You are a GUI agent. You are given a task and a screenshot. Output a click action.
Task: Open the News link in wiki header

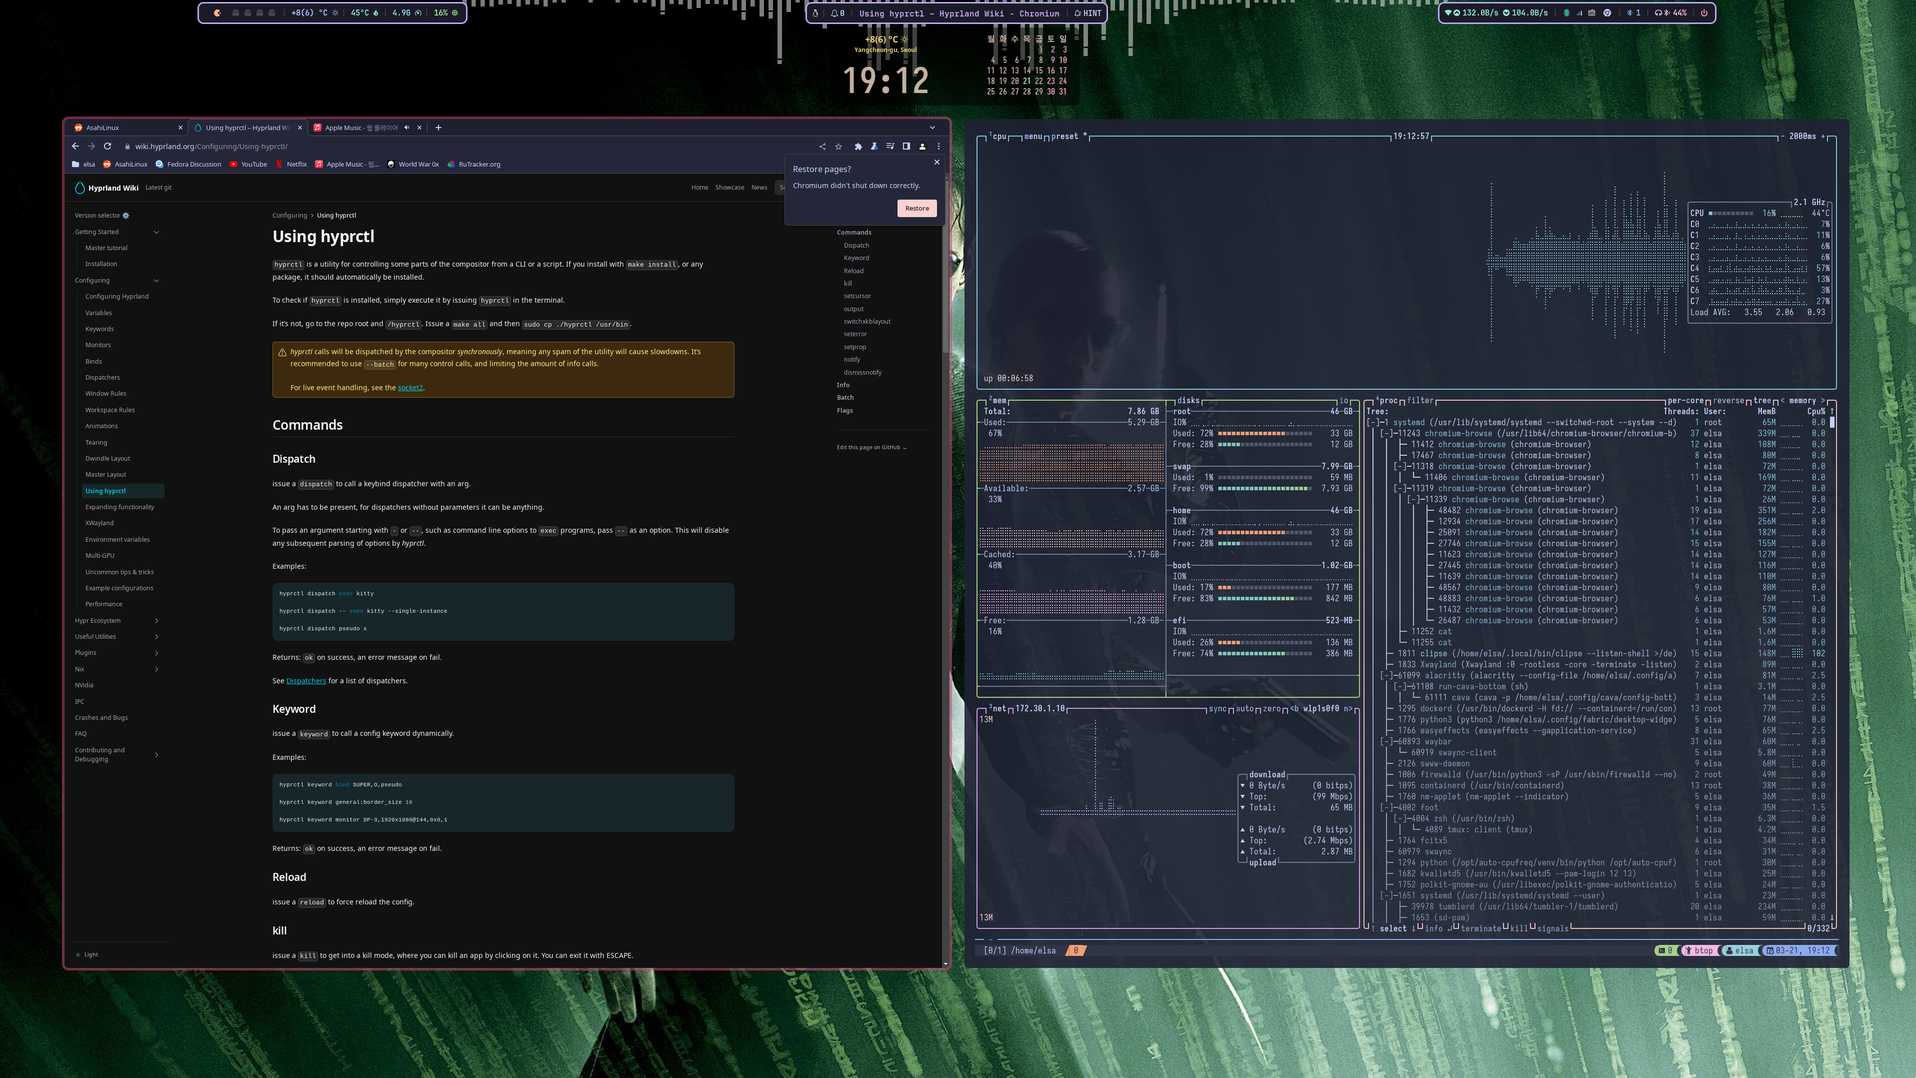[759, 187]
